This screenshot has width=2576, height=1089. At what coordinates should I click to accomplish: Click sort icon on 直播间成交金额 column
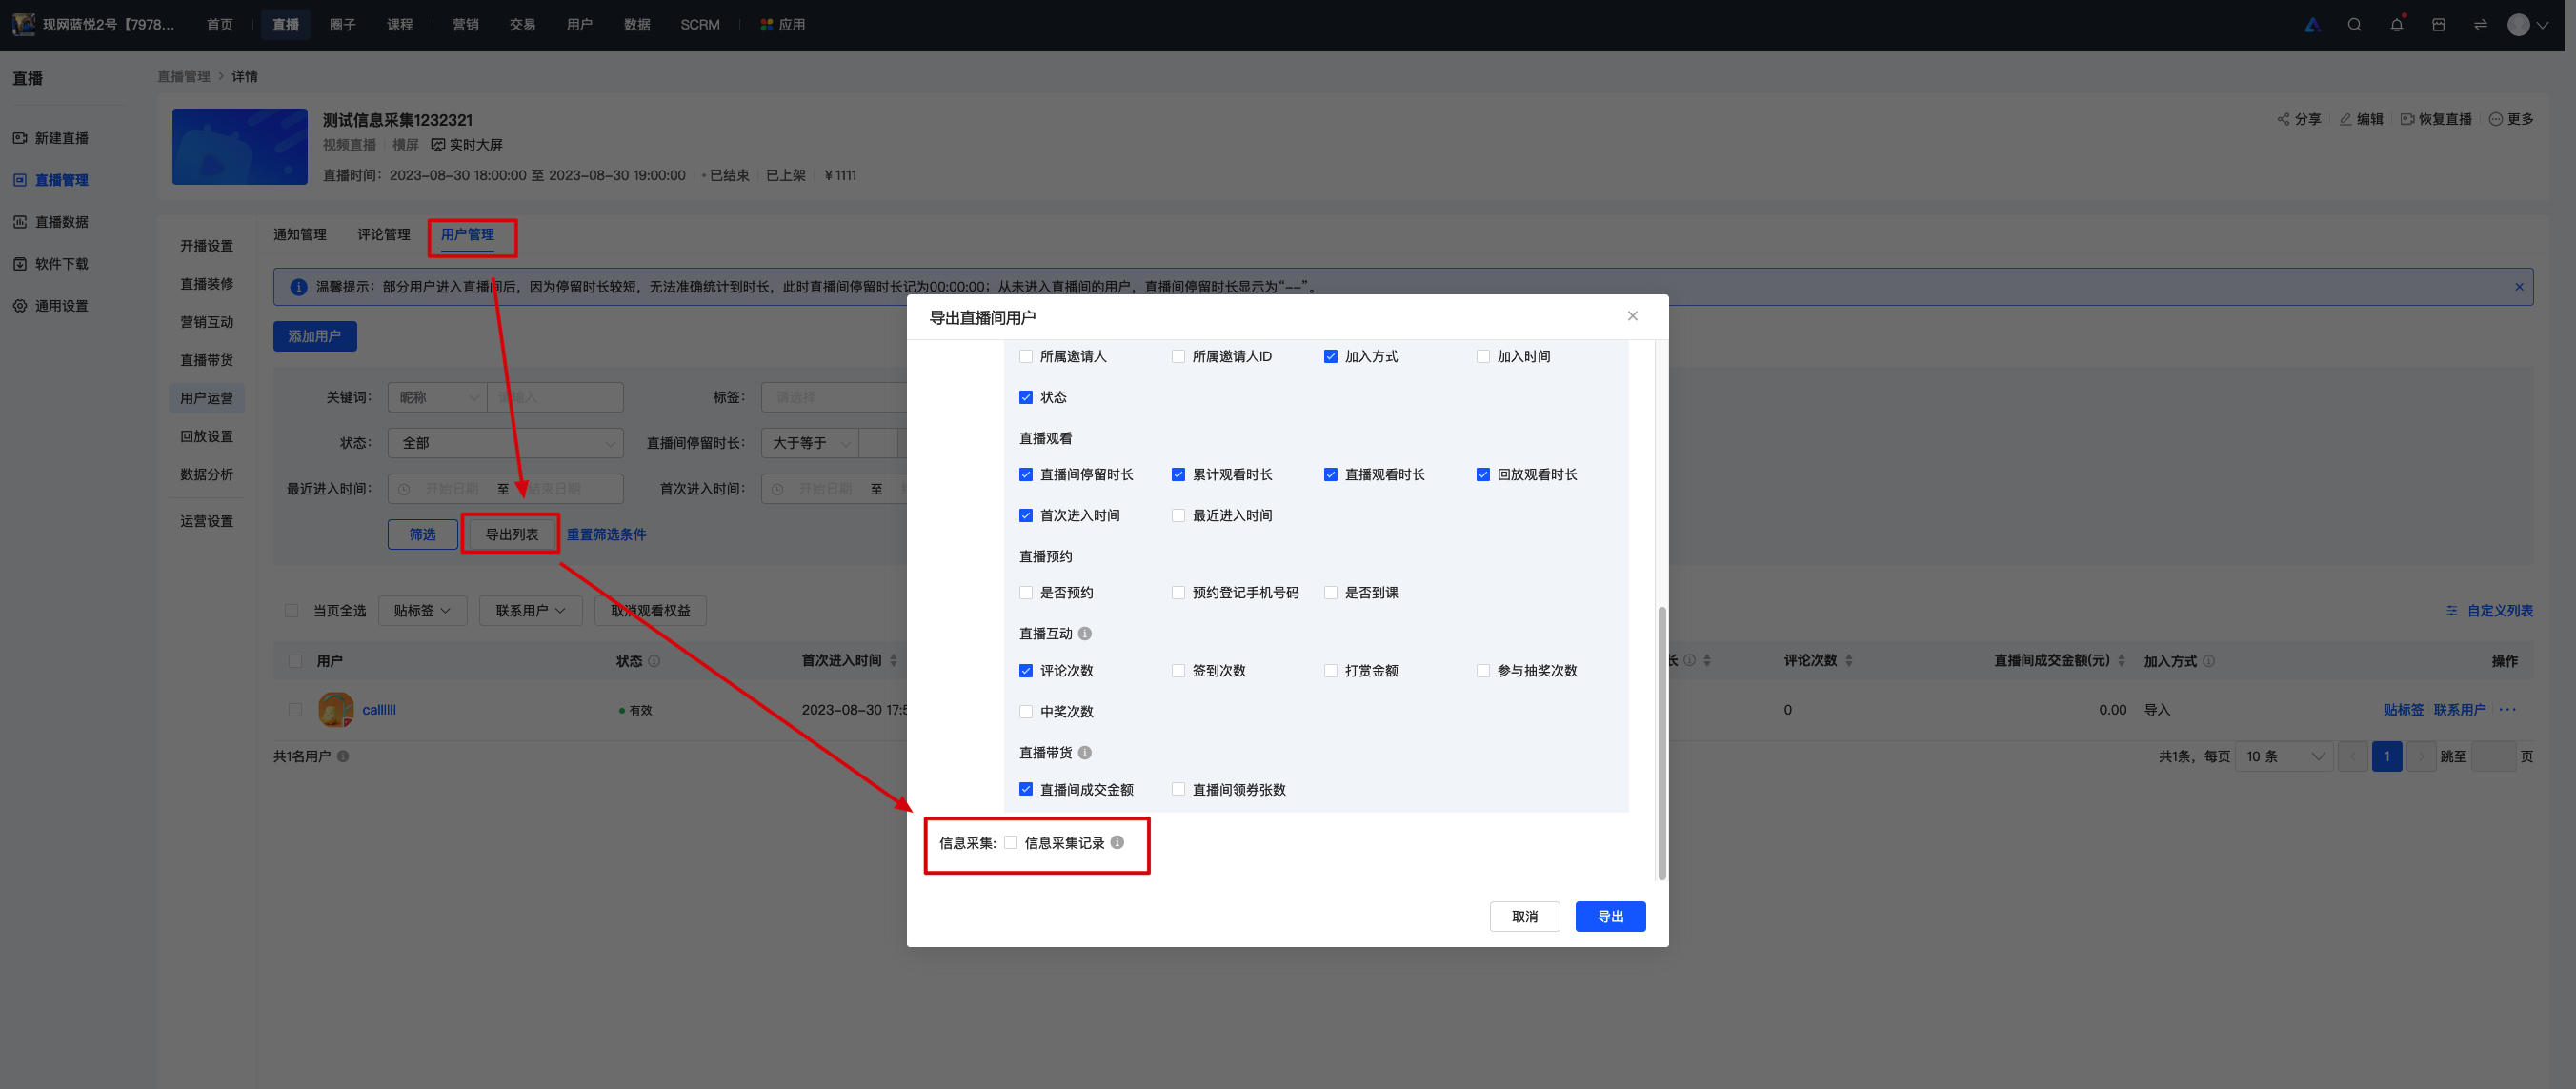(2121, 660)
